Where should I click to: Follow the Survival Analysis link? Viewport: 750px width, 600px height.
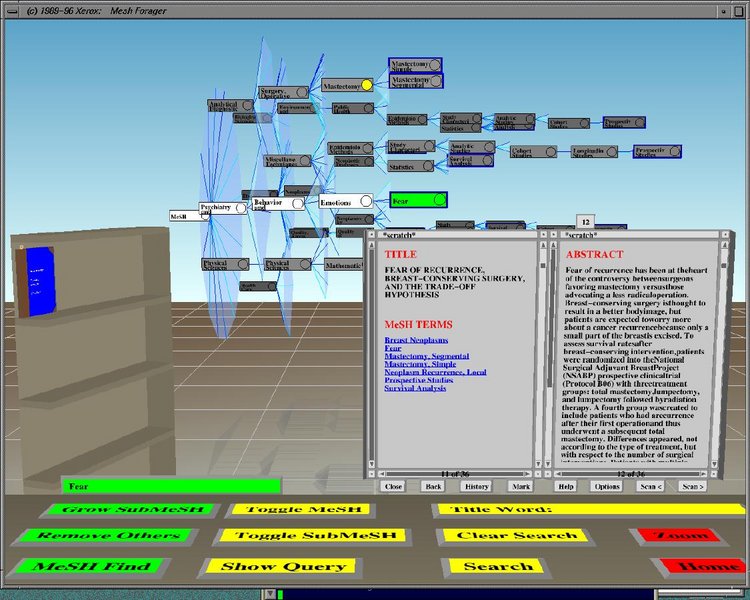click(x=415, y=388)
